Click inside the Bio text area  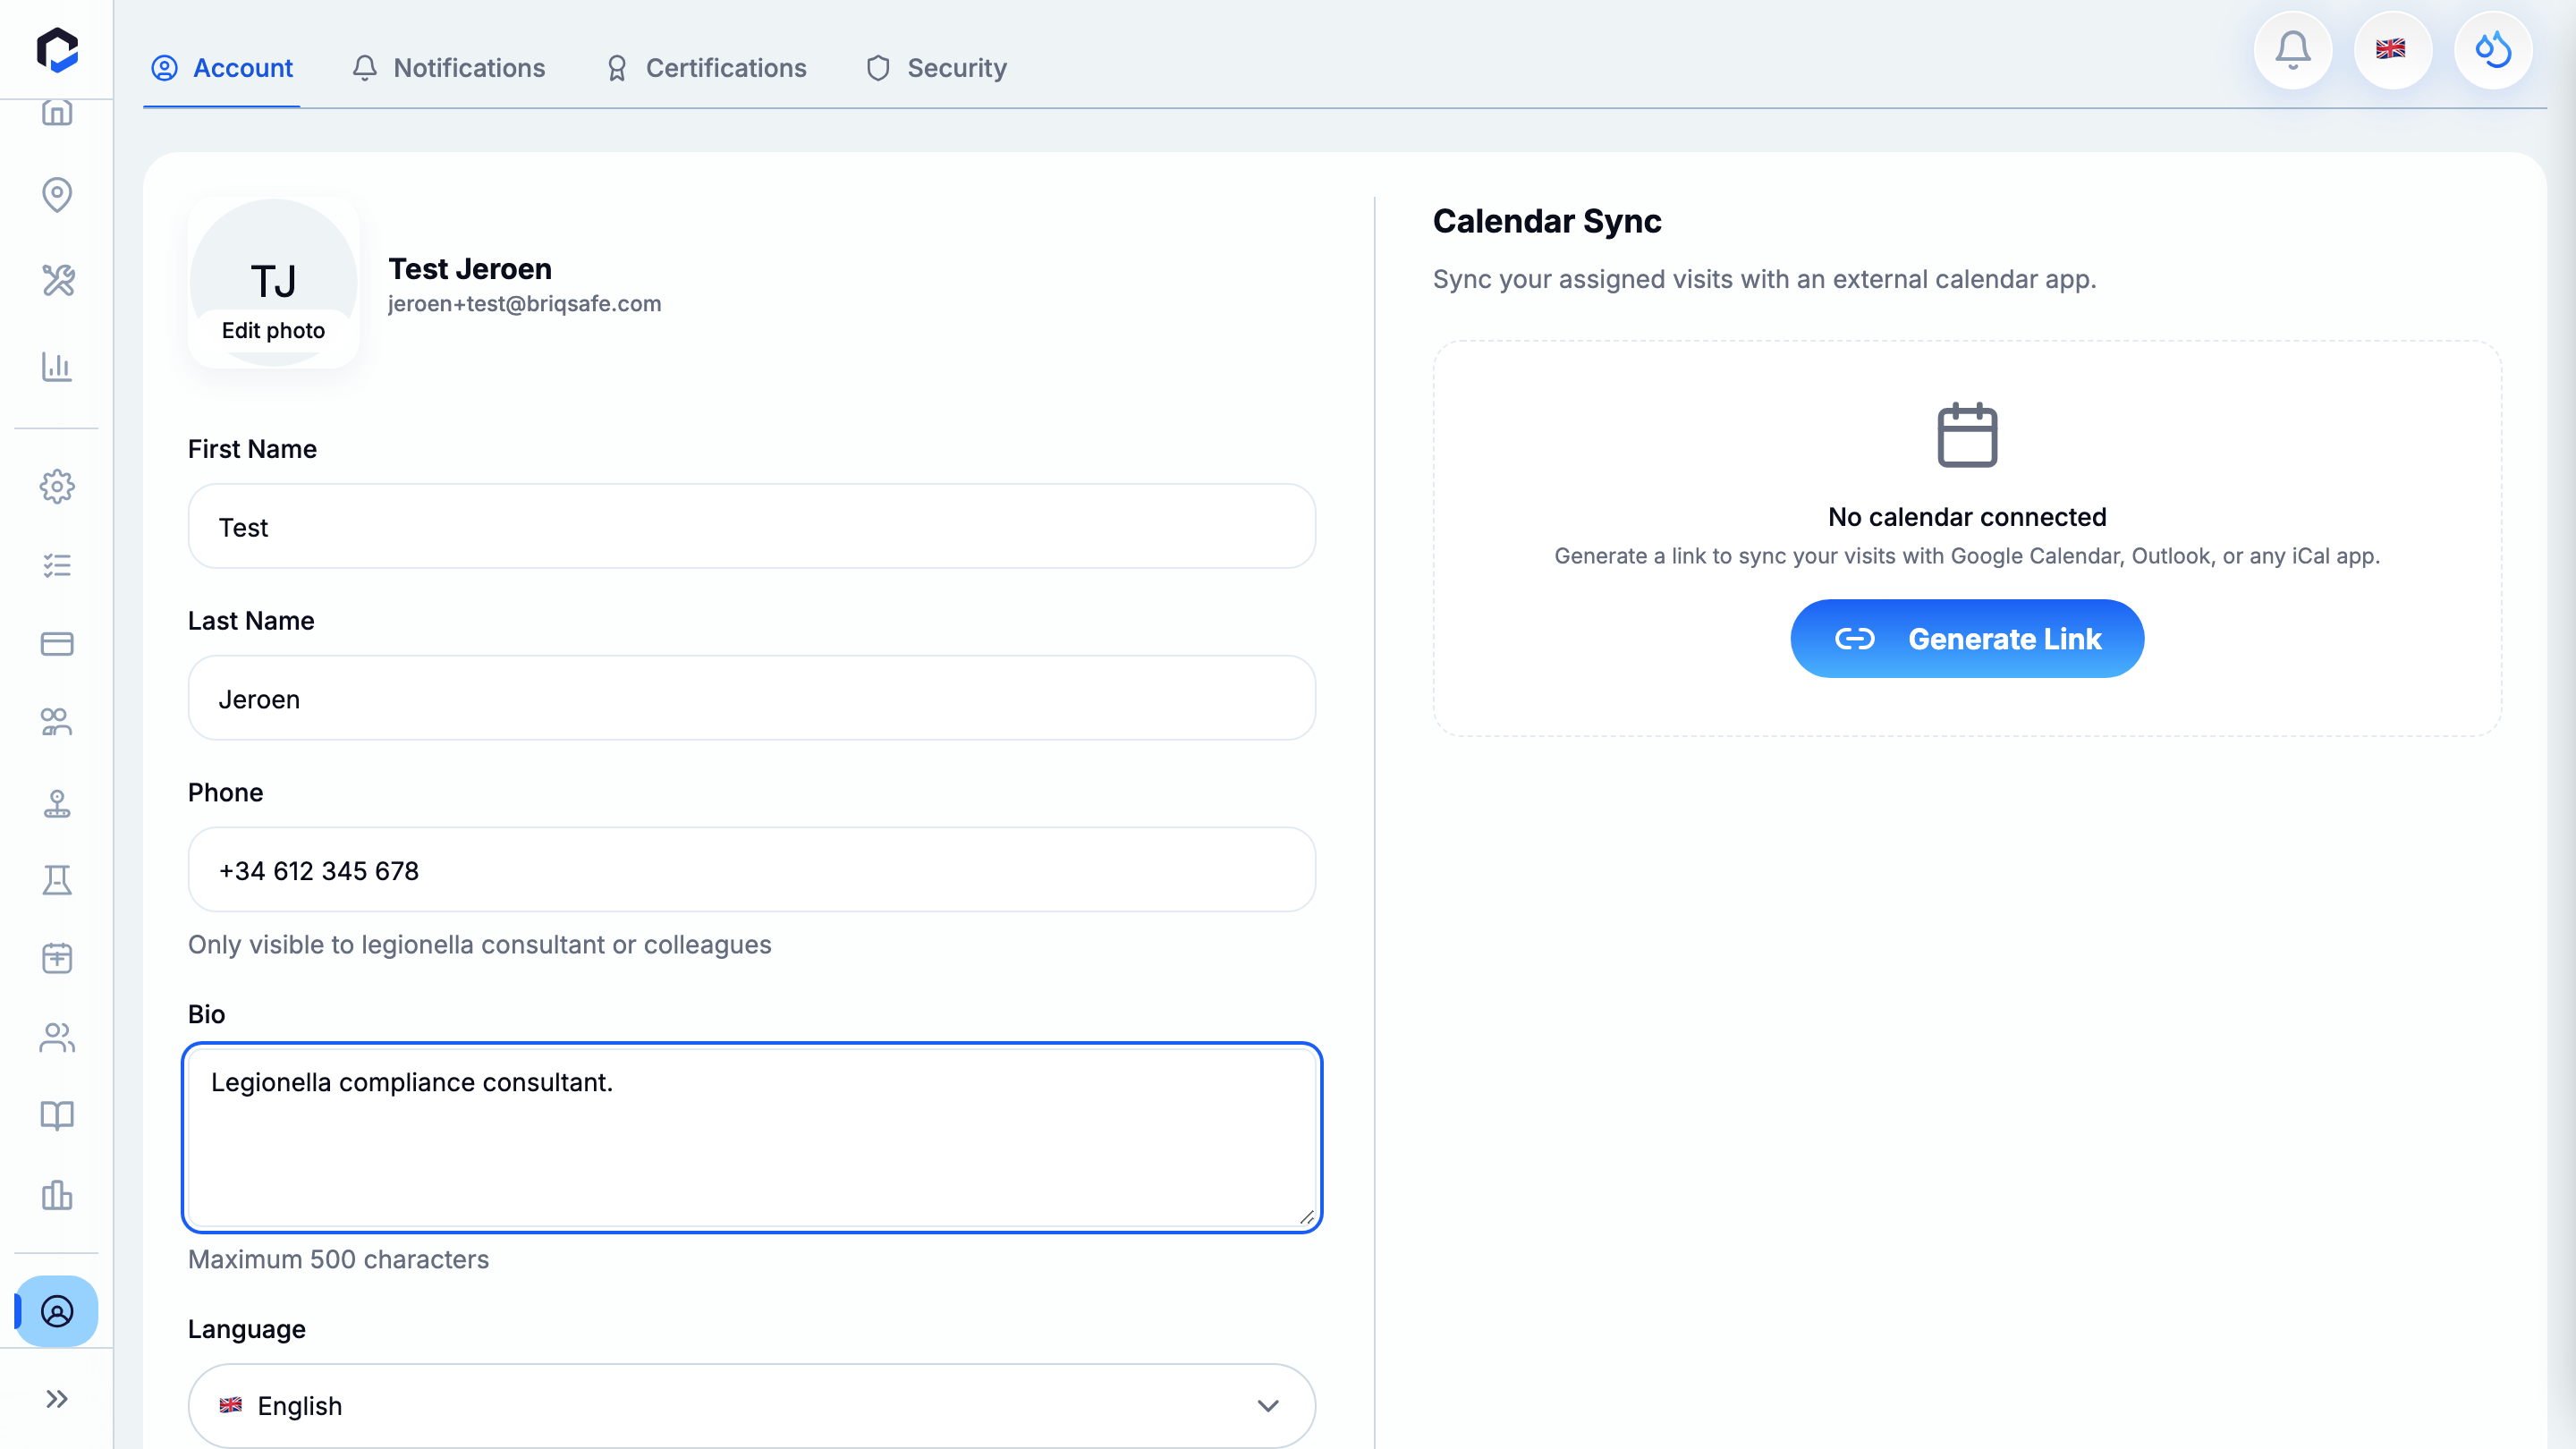[752, 1138]
